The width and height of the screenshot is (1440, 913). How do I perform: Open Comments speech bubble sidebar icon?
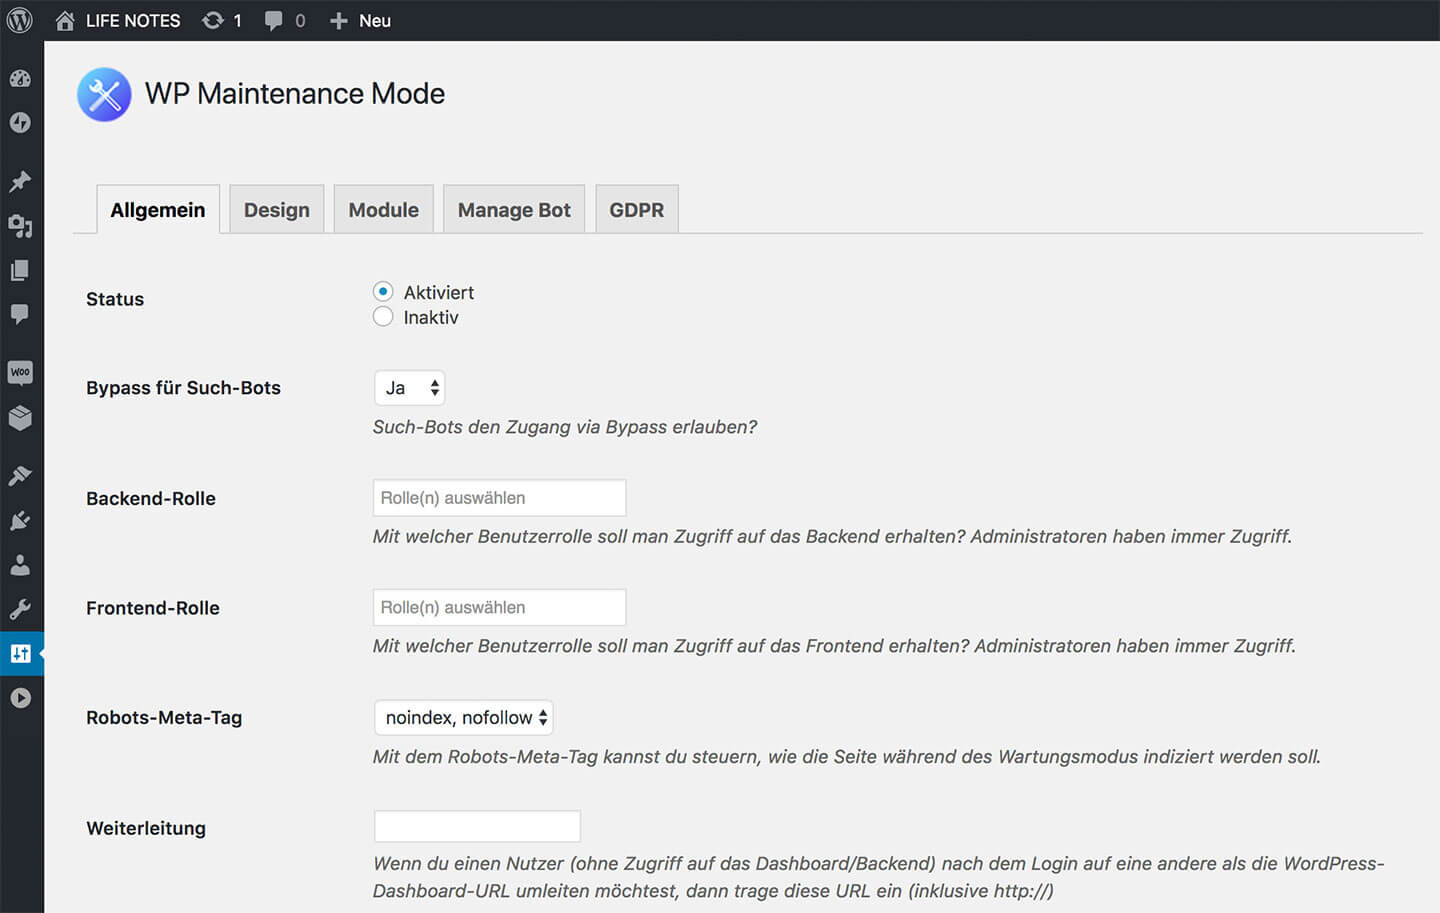[x=20, y=314]
